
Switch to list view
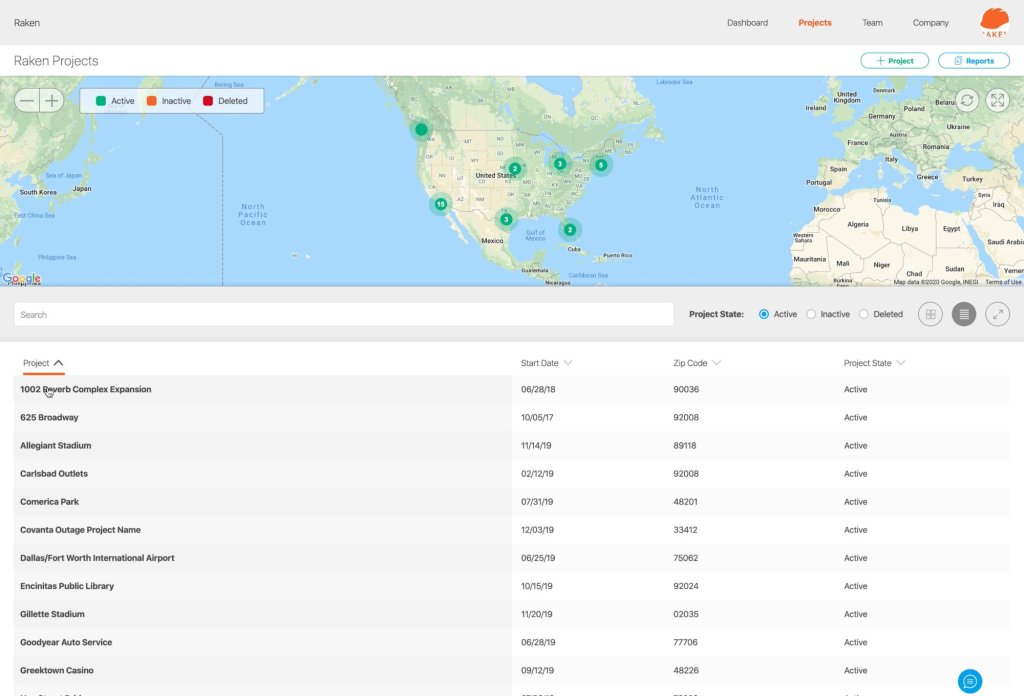click(964, 314)
